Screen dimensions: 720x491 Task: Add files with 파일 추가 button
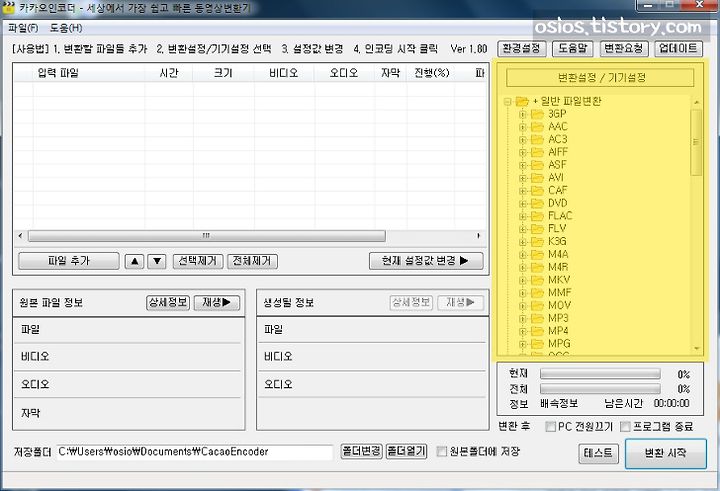click(x=69, y=261)
